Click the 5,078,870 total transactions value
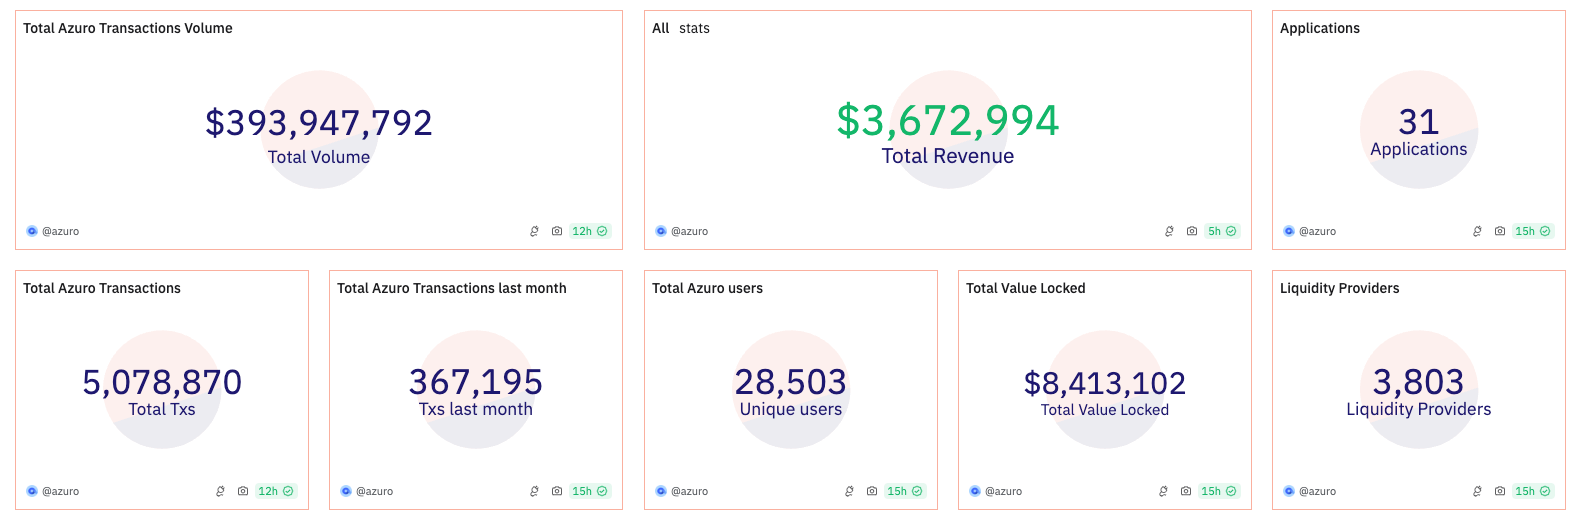Image resolution: width=1578 pixels, height=522 pixels. tap(162, 382)
